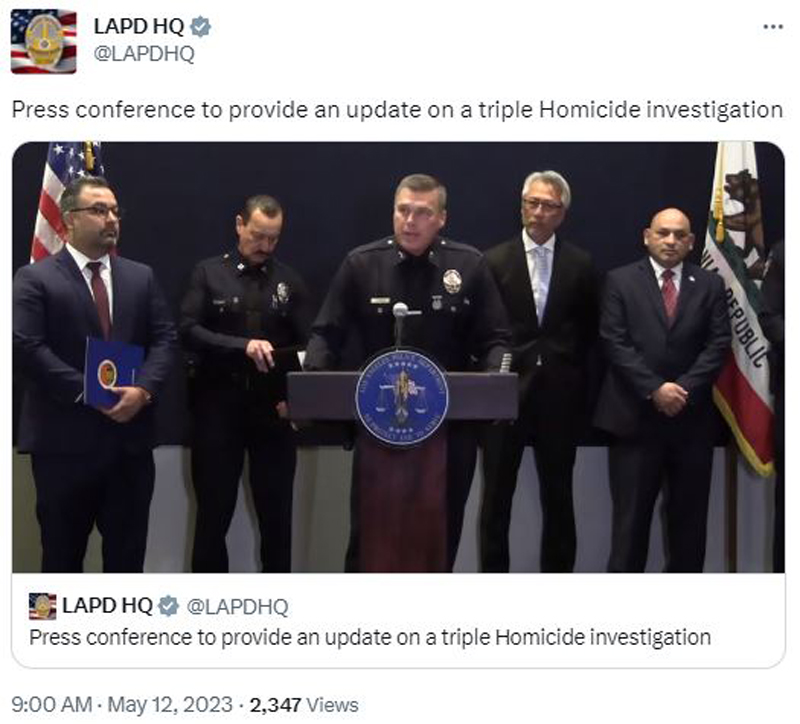Open the press conference video thumbnail
The image size is (800, 724).
click(x=398, y=357)
